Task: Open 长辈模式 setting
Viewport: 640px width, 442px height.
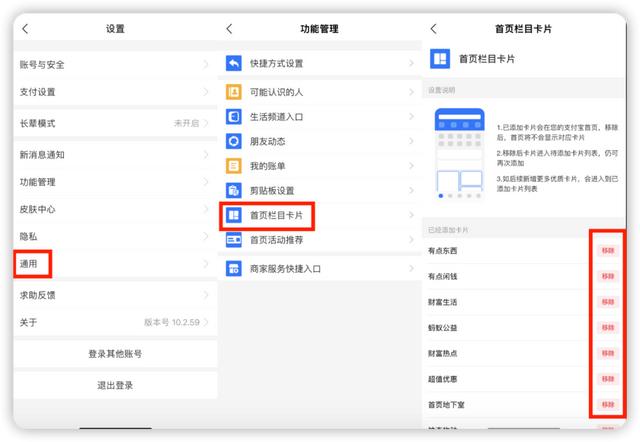Action: click(115, 123)
